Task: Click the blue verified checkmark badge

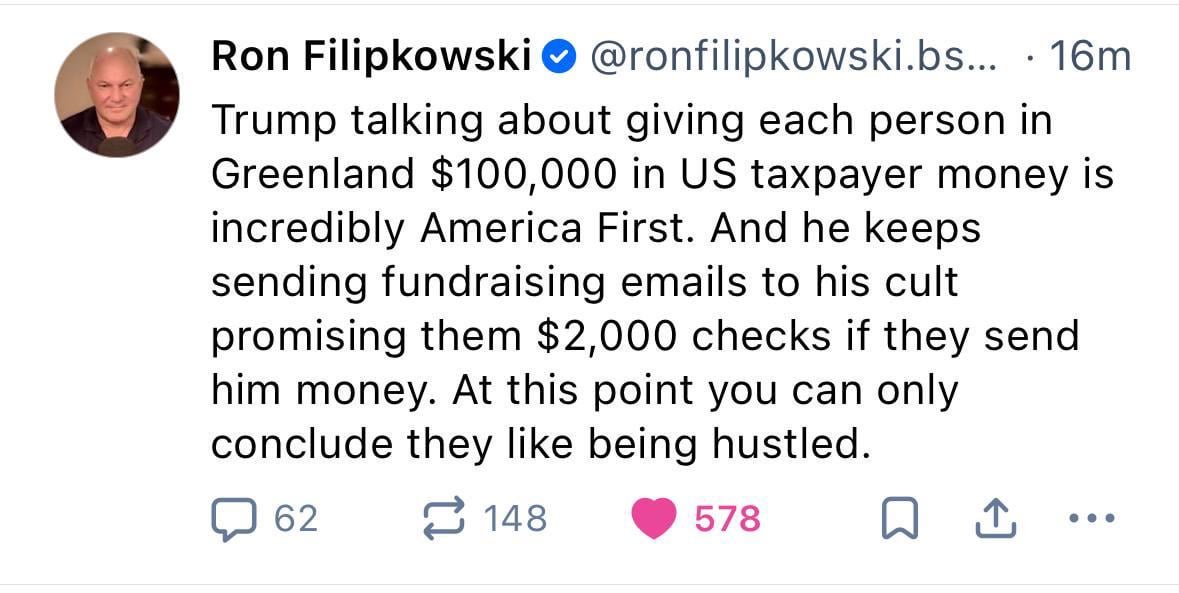Action: (558, 58)
